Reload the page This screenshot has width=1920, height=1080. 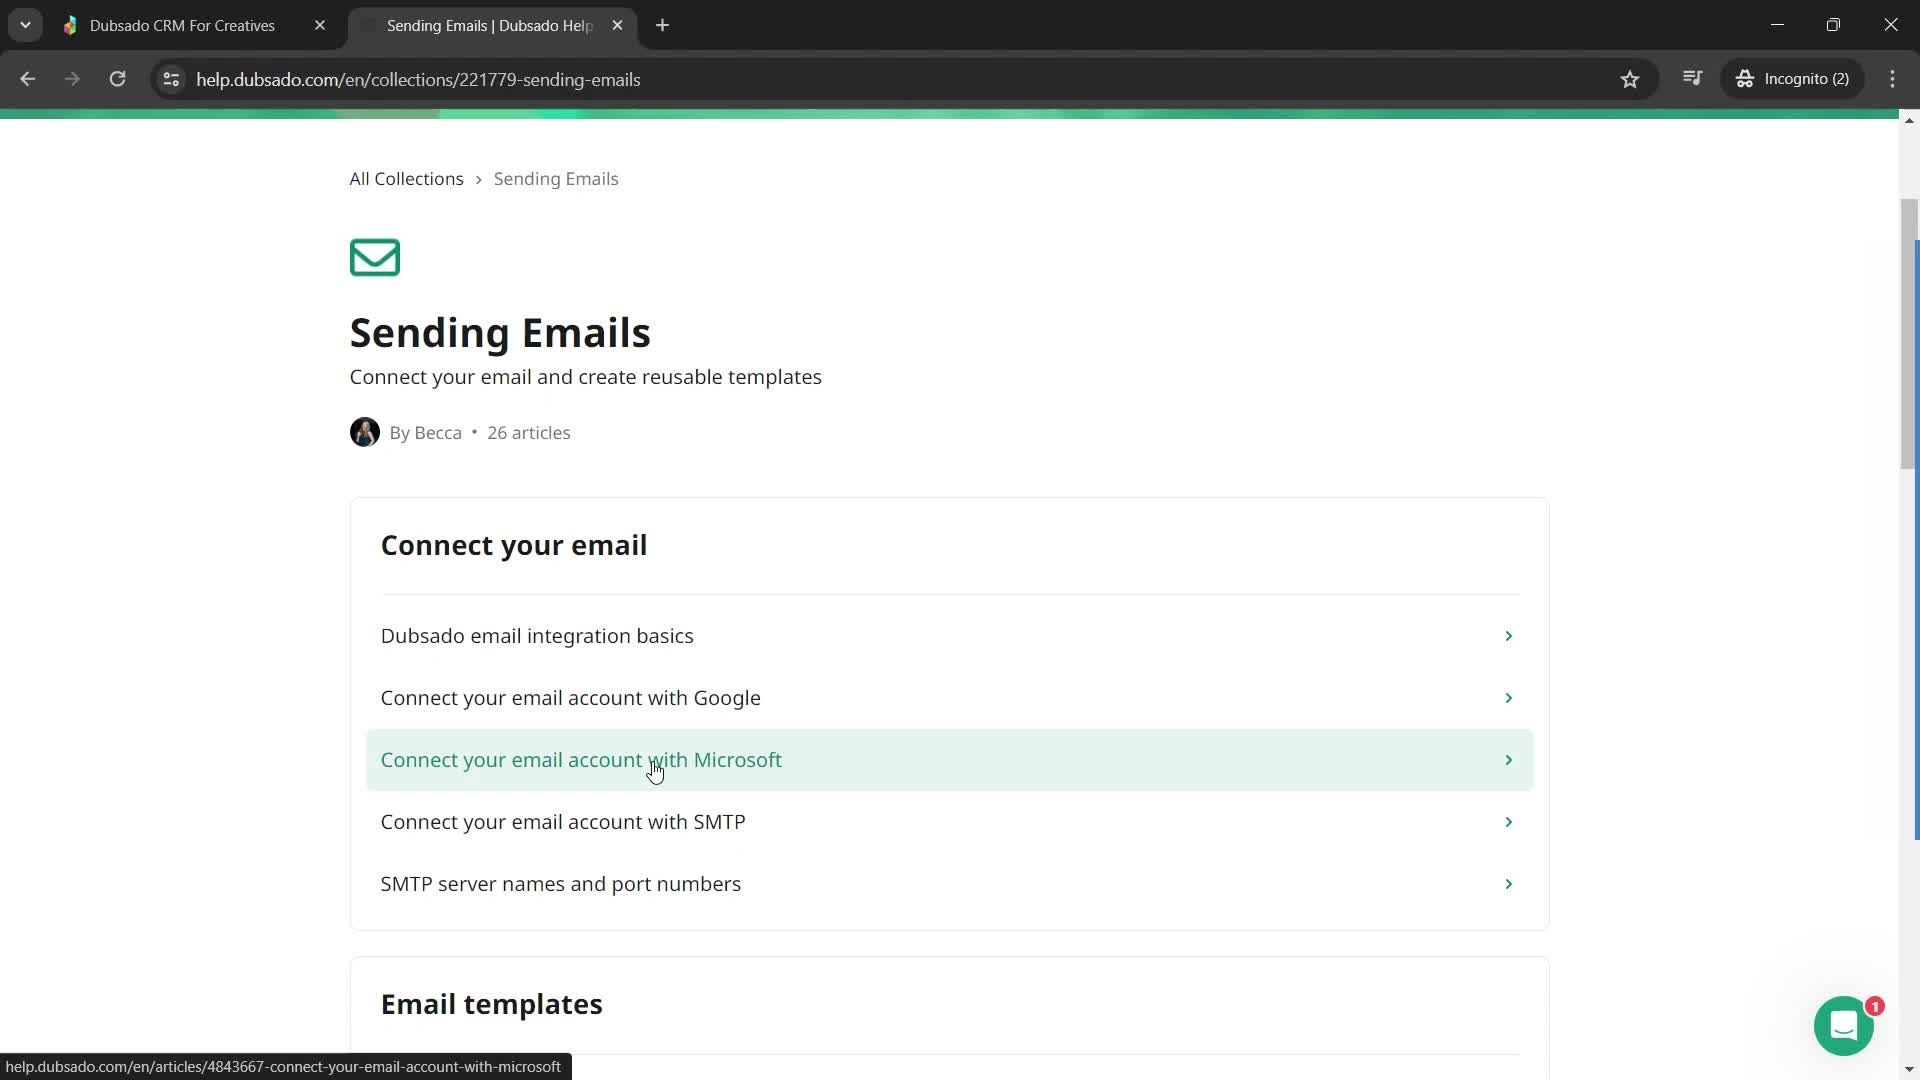(x=117, y=79)
